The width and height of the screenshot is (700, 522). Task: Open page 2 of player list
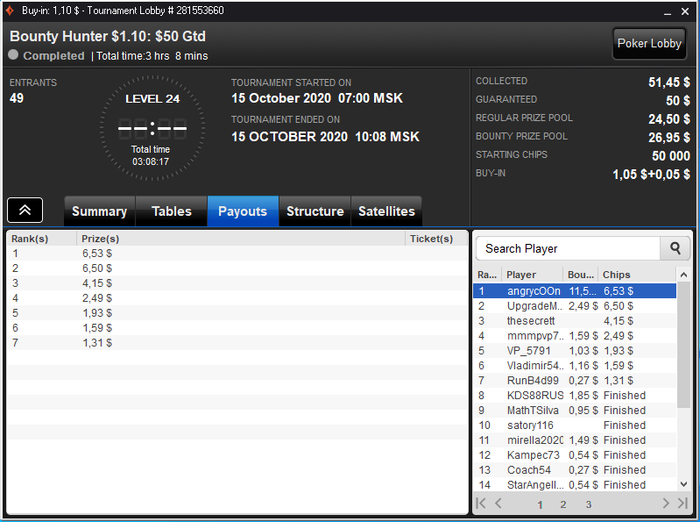(563, 505)
